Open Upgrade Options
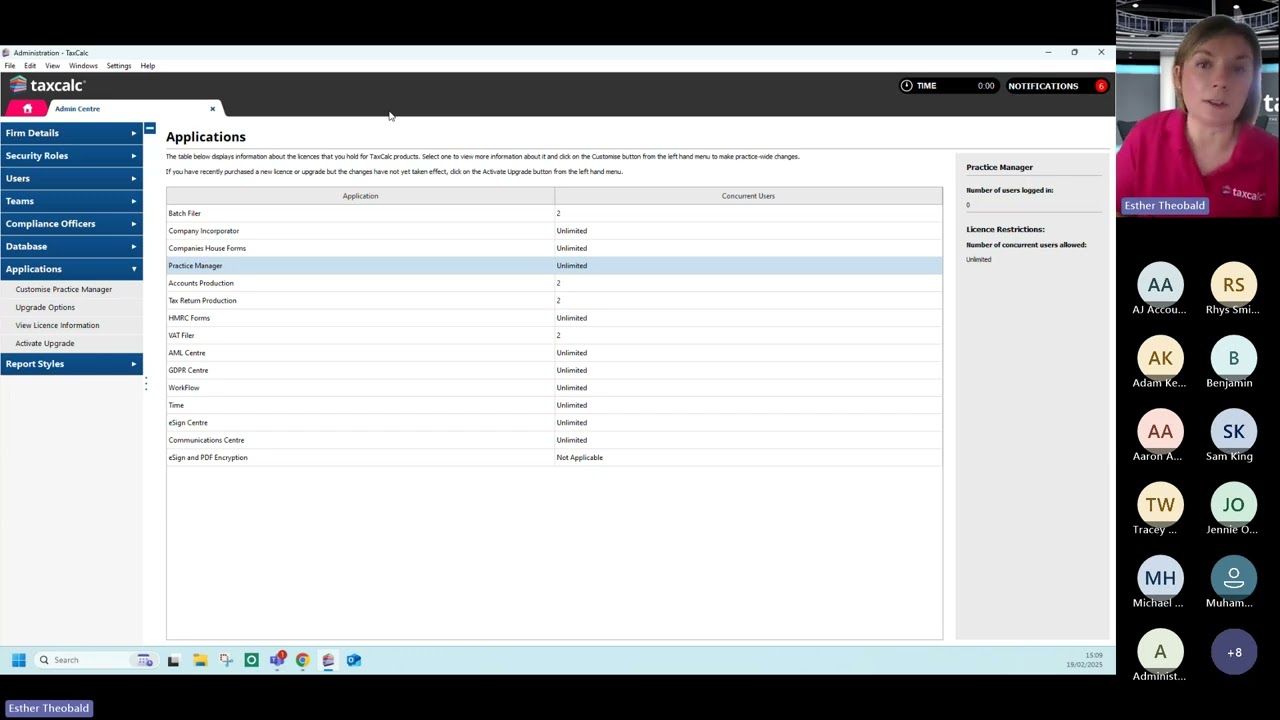This screenshot has height=720, width=1280. pos(45,307)
